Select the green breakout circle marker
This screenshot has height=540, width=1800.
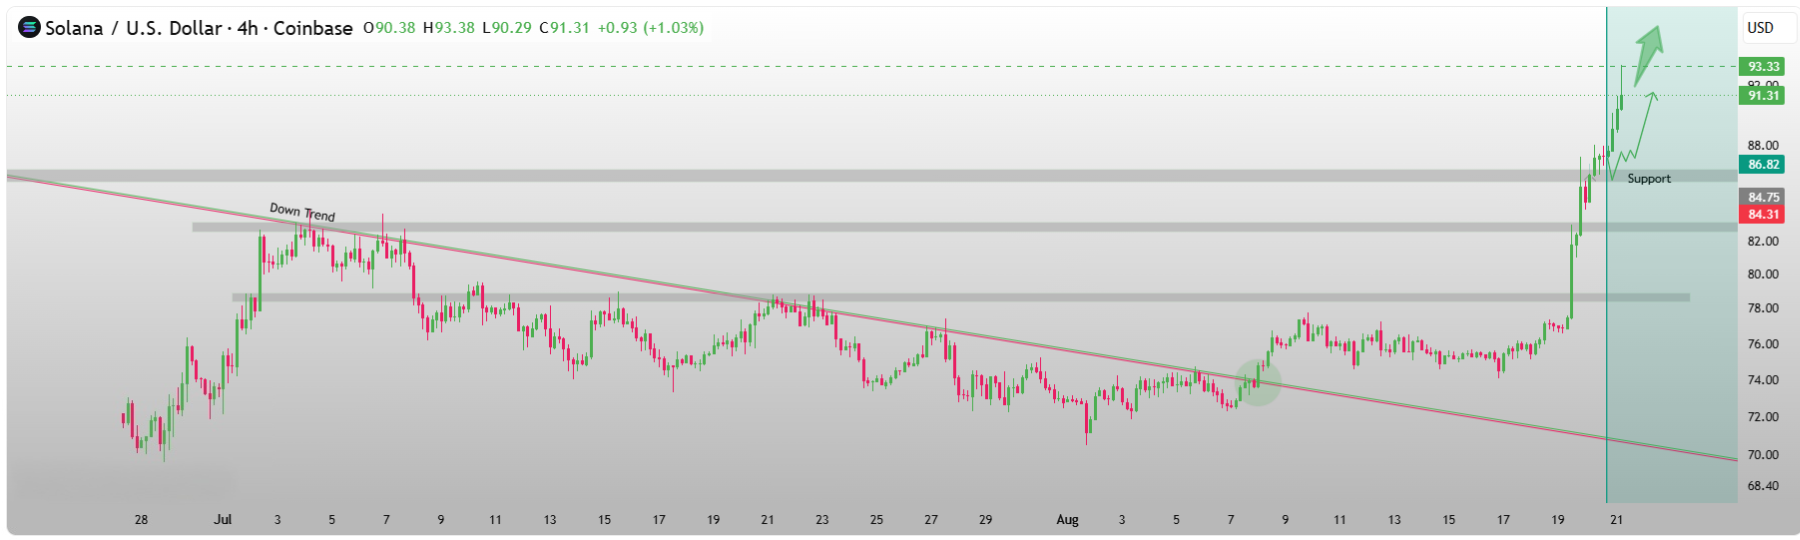point(1257,382)
